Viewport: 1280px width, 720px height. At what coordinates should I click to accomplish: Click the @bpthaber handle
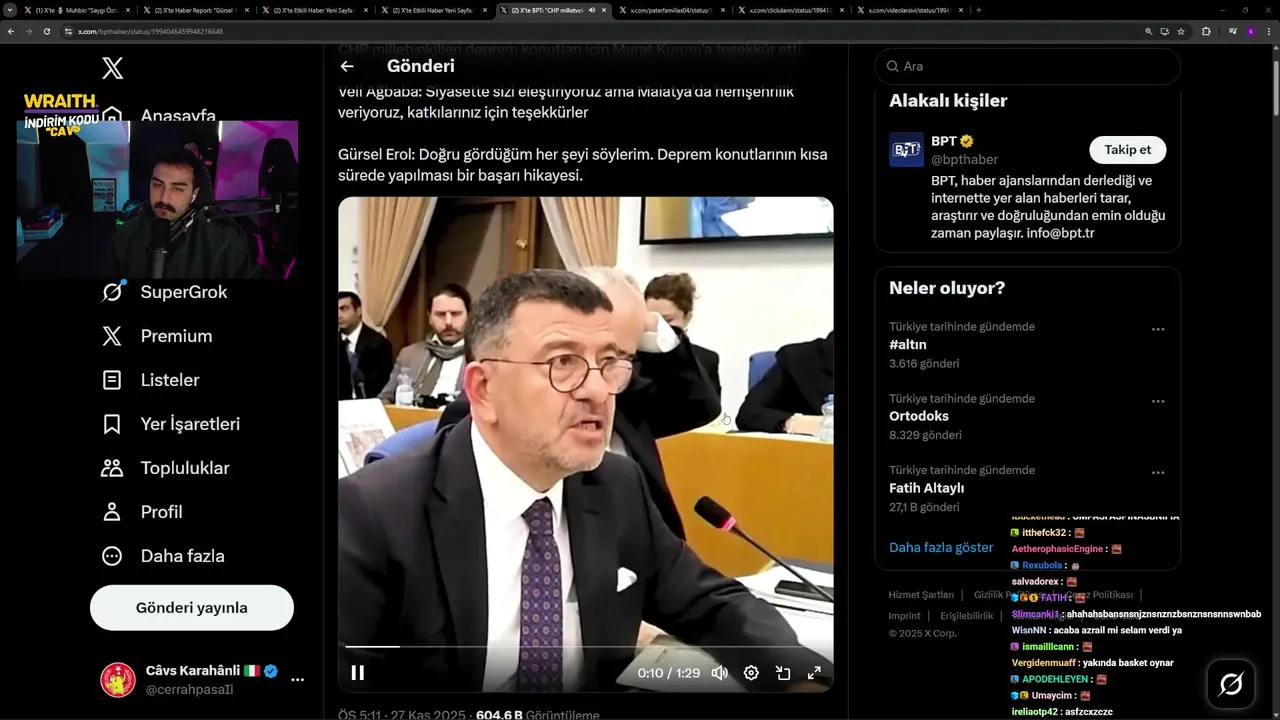tap(964, 160)
